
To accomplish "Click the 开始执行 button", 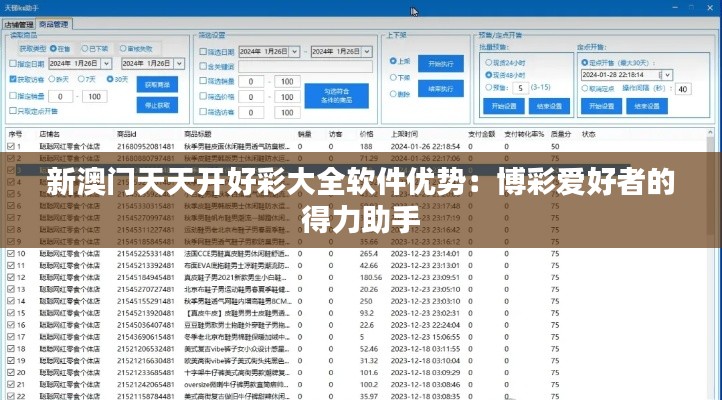I will tap(441, 64).
